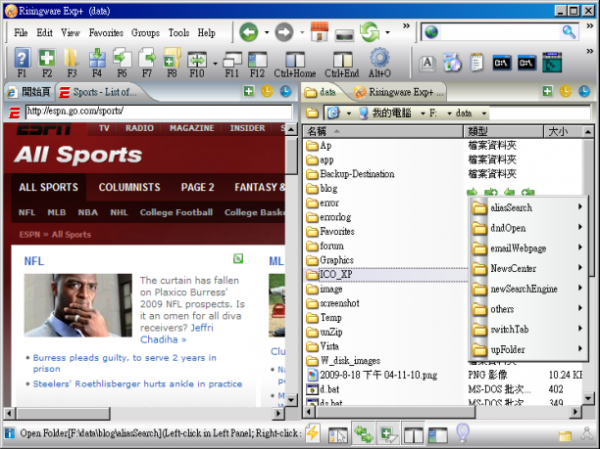The width and height of the screenshot is (600, 449).
Task: Click the Home house icon
Action: click(x=320, y=31)
